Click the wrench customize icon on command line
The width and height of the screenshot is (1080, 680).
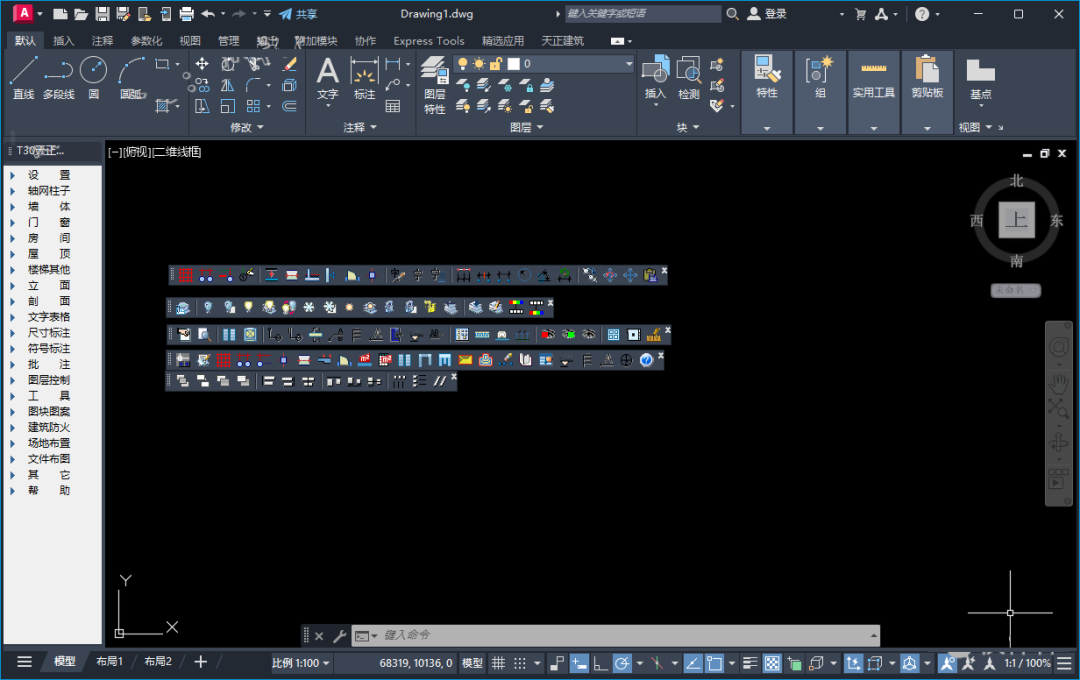click(340, 636)
